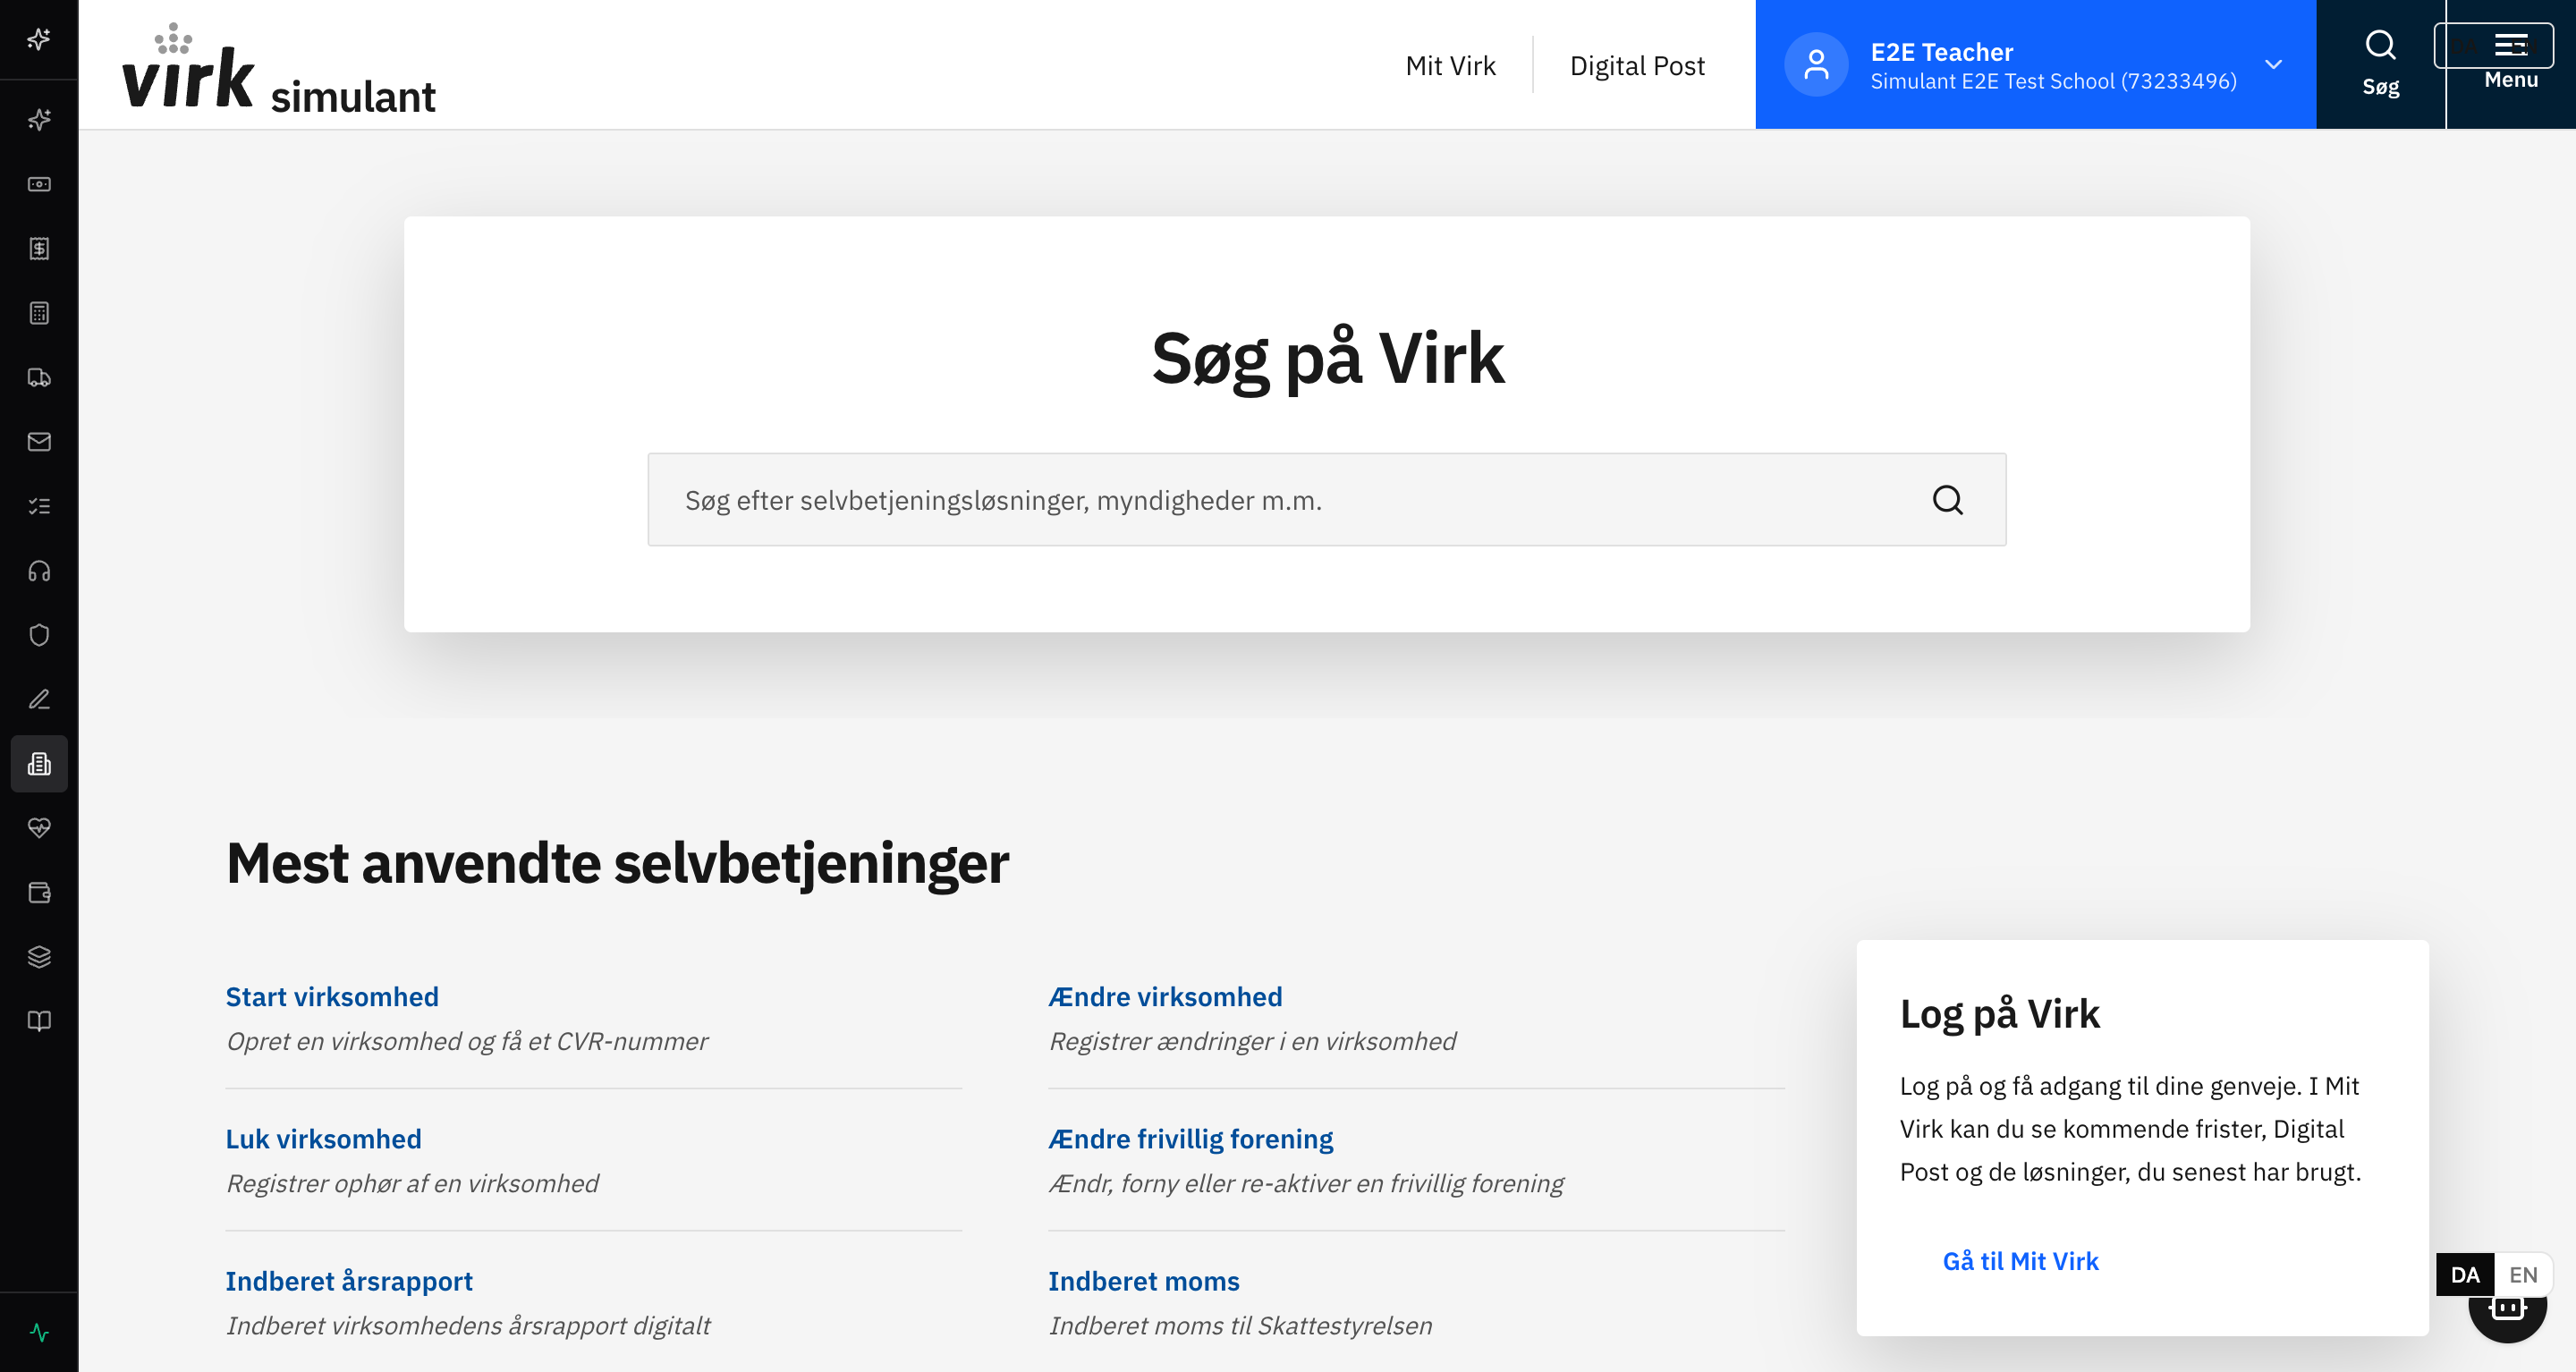Click the "Log på Virk" card heading

point(1999,1014)
